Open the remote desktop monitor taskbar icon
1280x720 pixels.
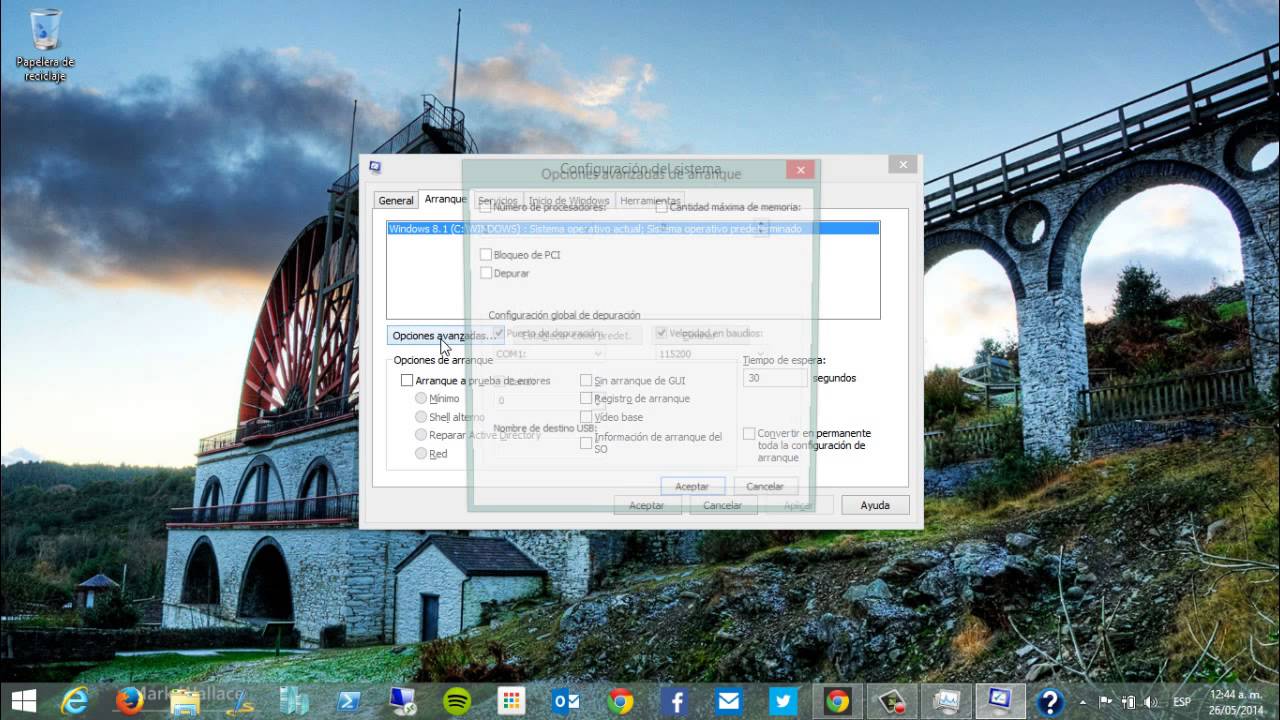[x=403, y=701]
